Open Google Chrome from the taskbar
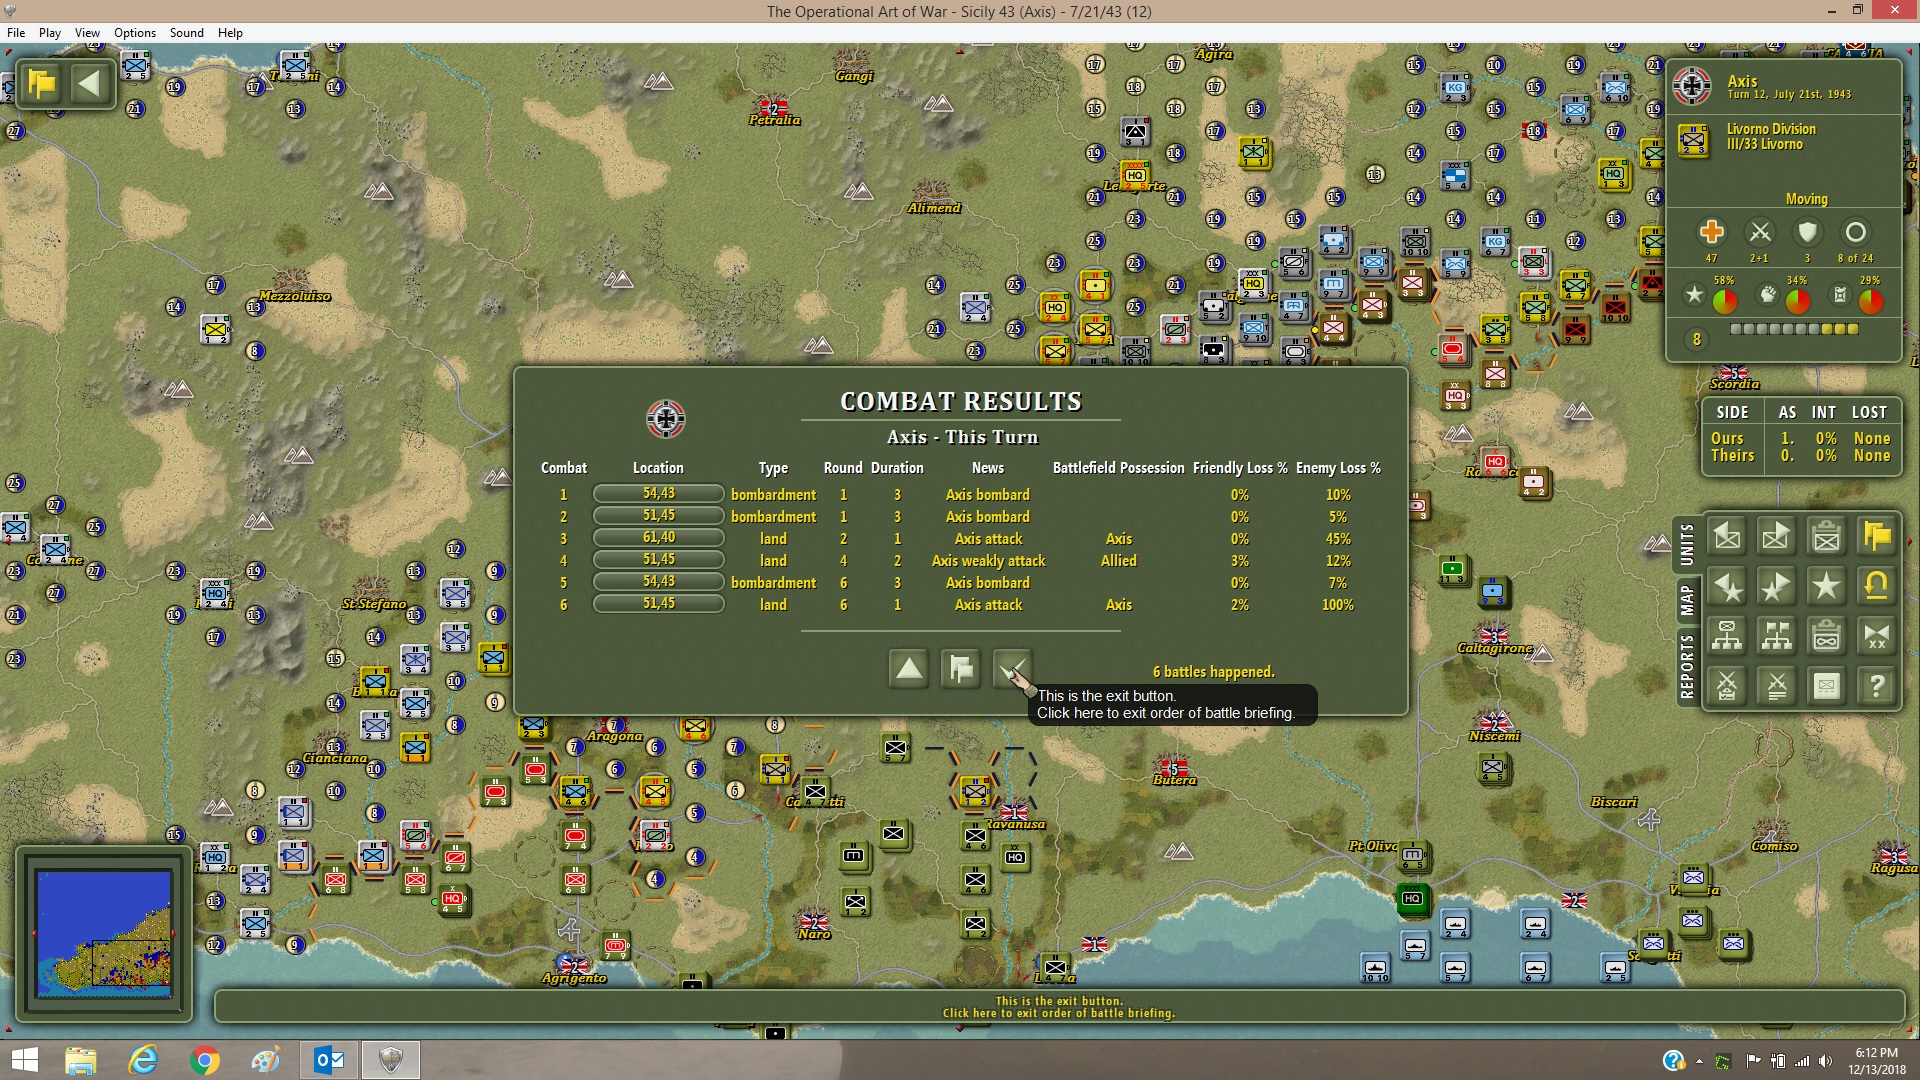This screenshot has width=1920, height=1080. pos(204,1060)
